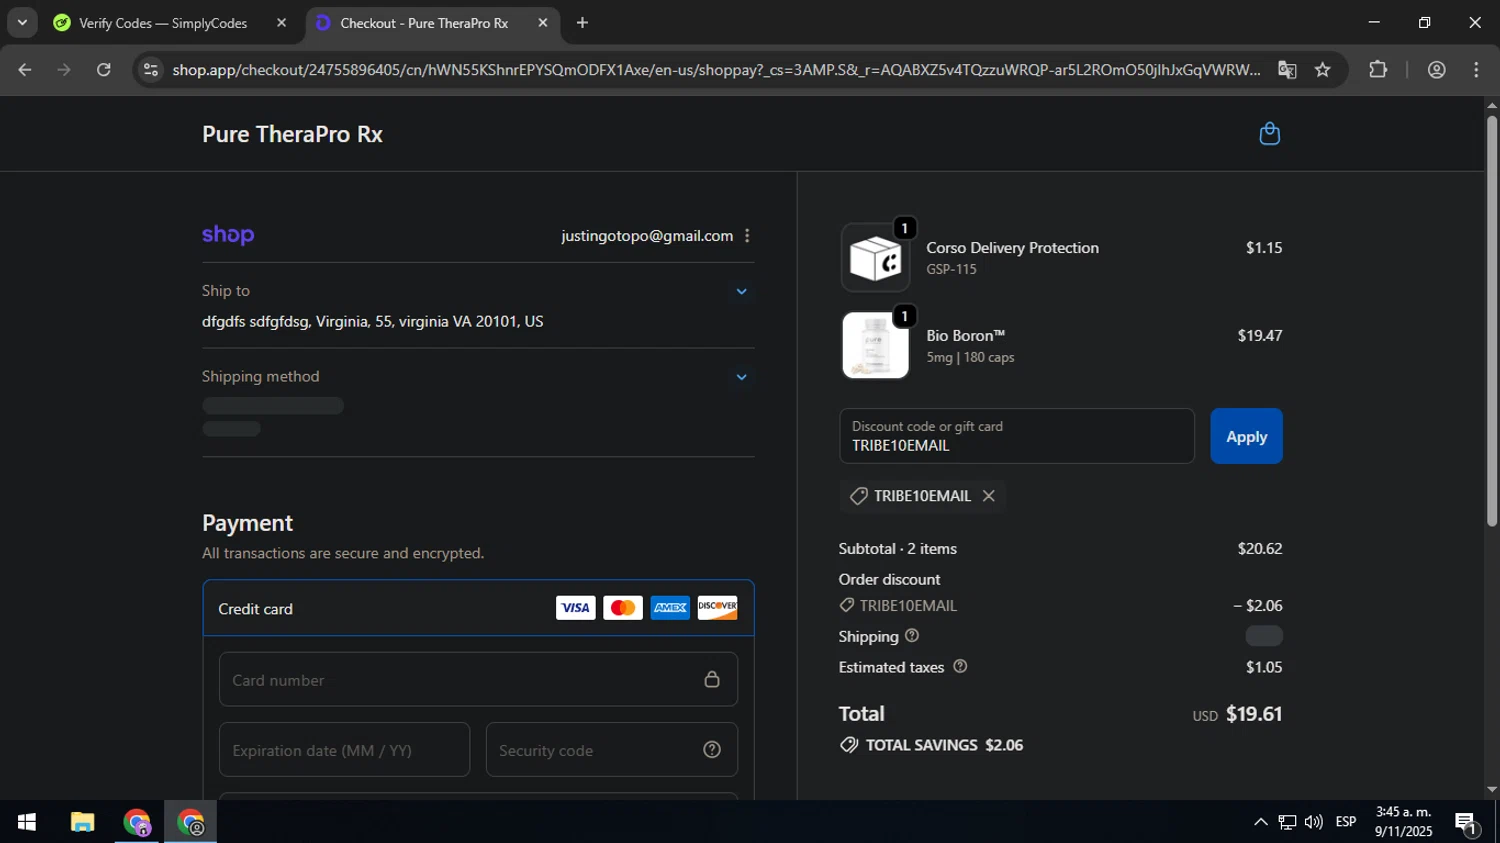Show hidden system tray icons

coord(1260,822)
